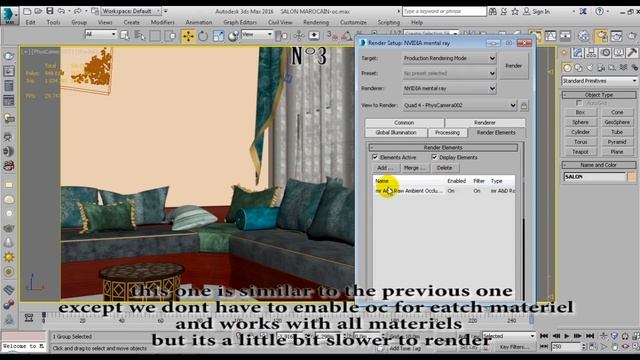
Task: Open the Graph Editors menu
Action: tap(240, 22)
